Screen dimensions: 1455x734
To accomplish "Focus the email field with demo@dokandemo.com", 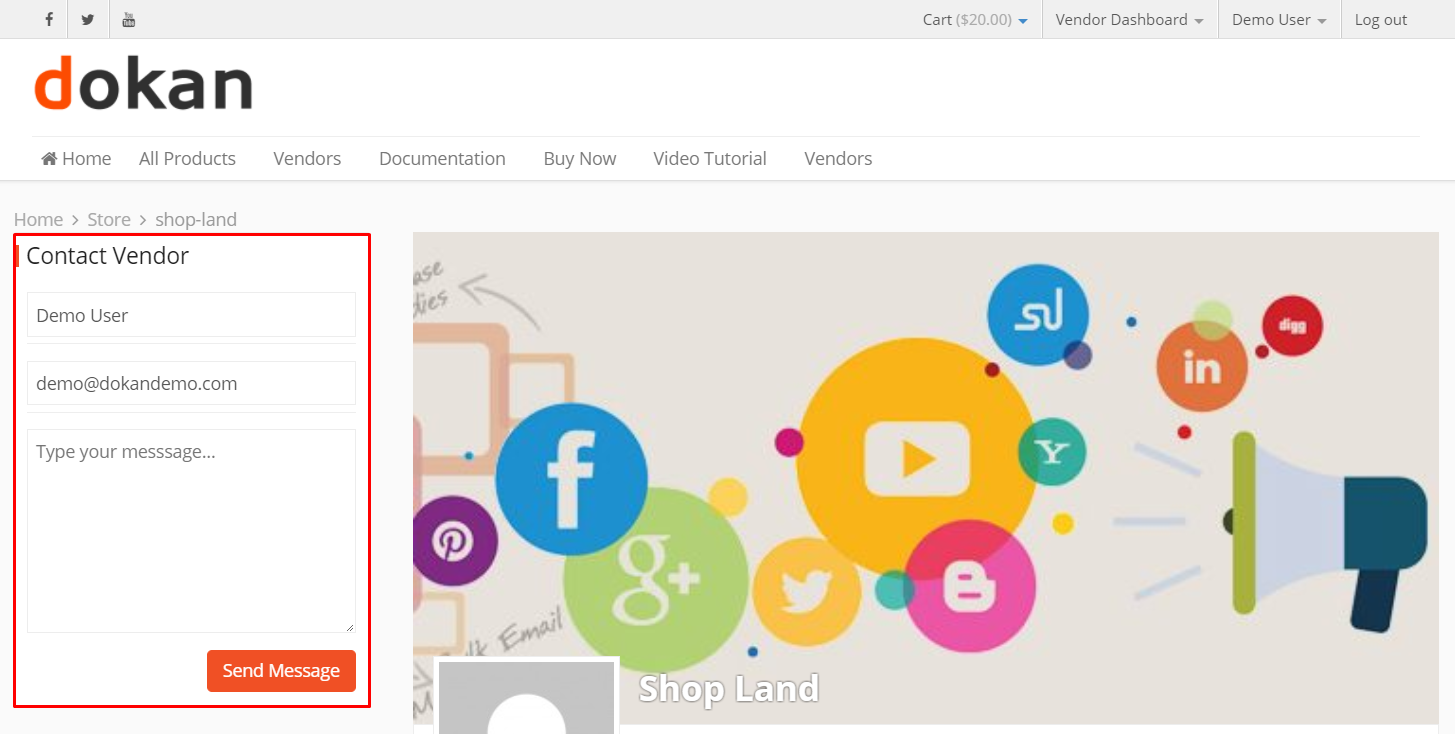I will (x=191, y=383).
